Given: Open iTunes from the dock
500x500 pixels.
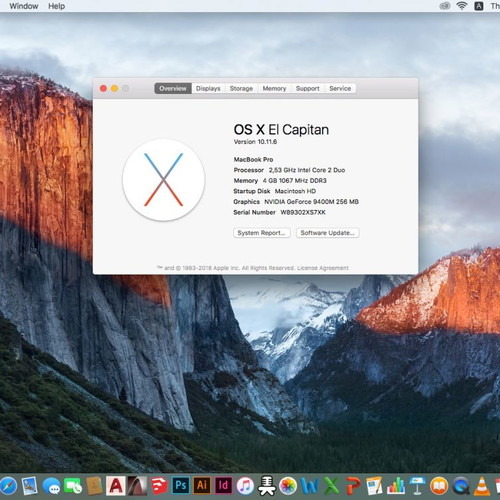Looking at the screenshot, I should click(x=245, y=486).
